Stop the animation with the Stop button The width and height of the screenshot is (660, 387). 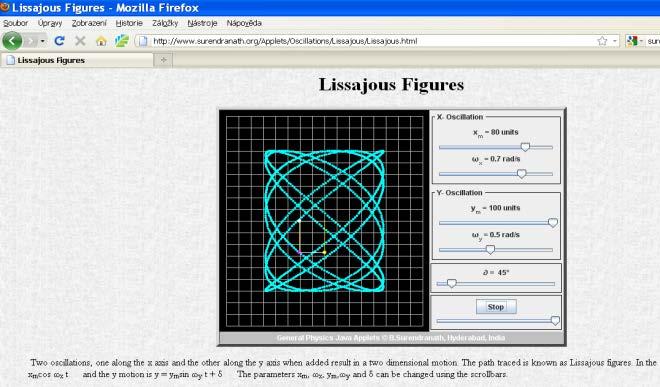pos(496,307)
